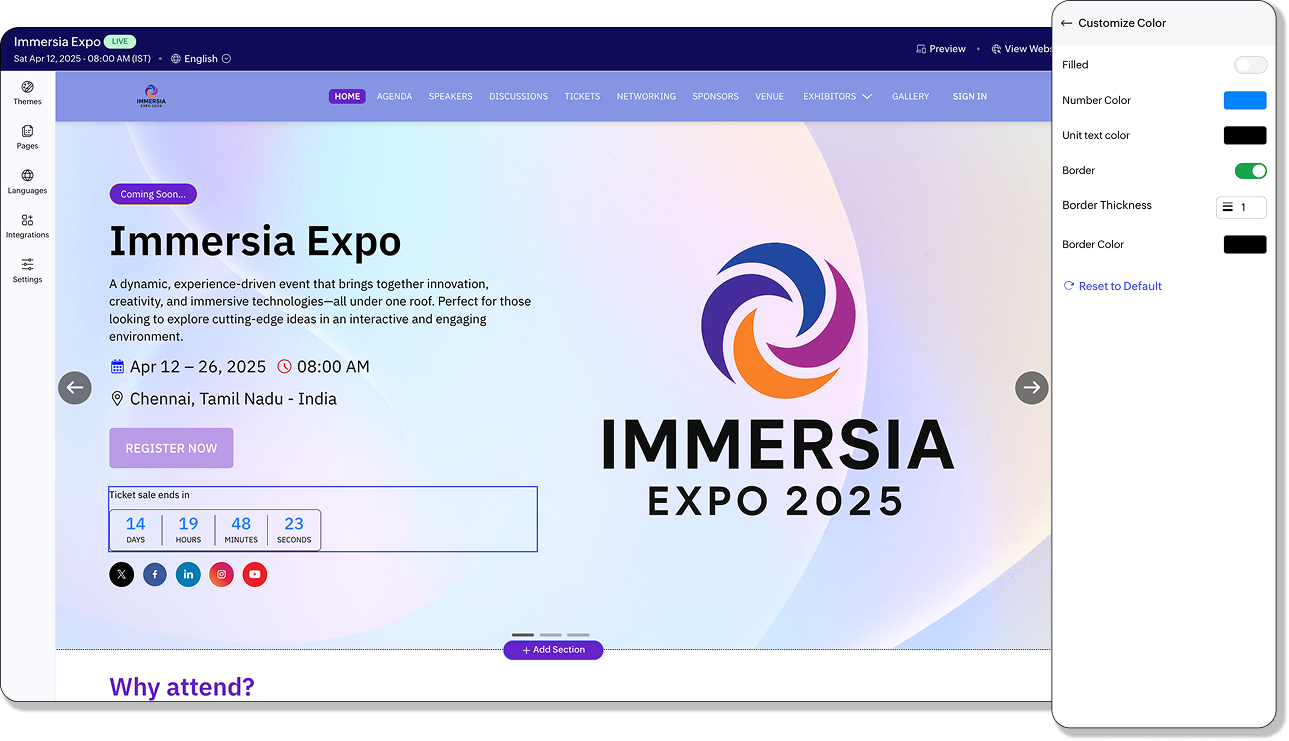Open the Integrations sidebar icon
1289x741 pixels.
(27, 220)
